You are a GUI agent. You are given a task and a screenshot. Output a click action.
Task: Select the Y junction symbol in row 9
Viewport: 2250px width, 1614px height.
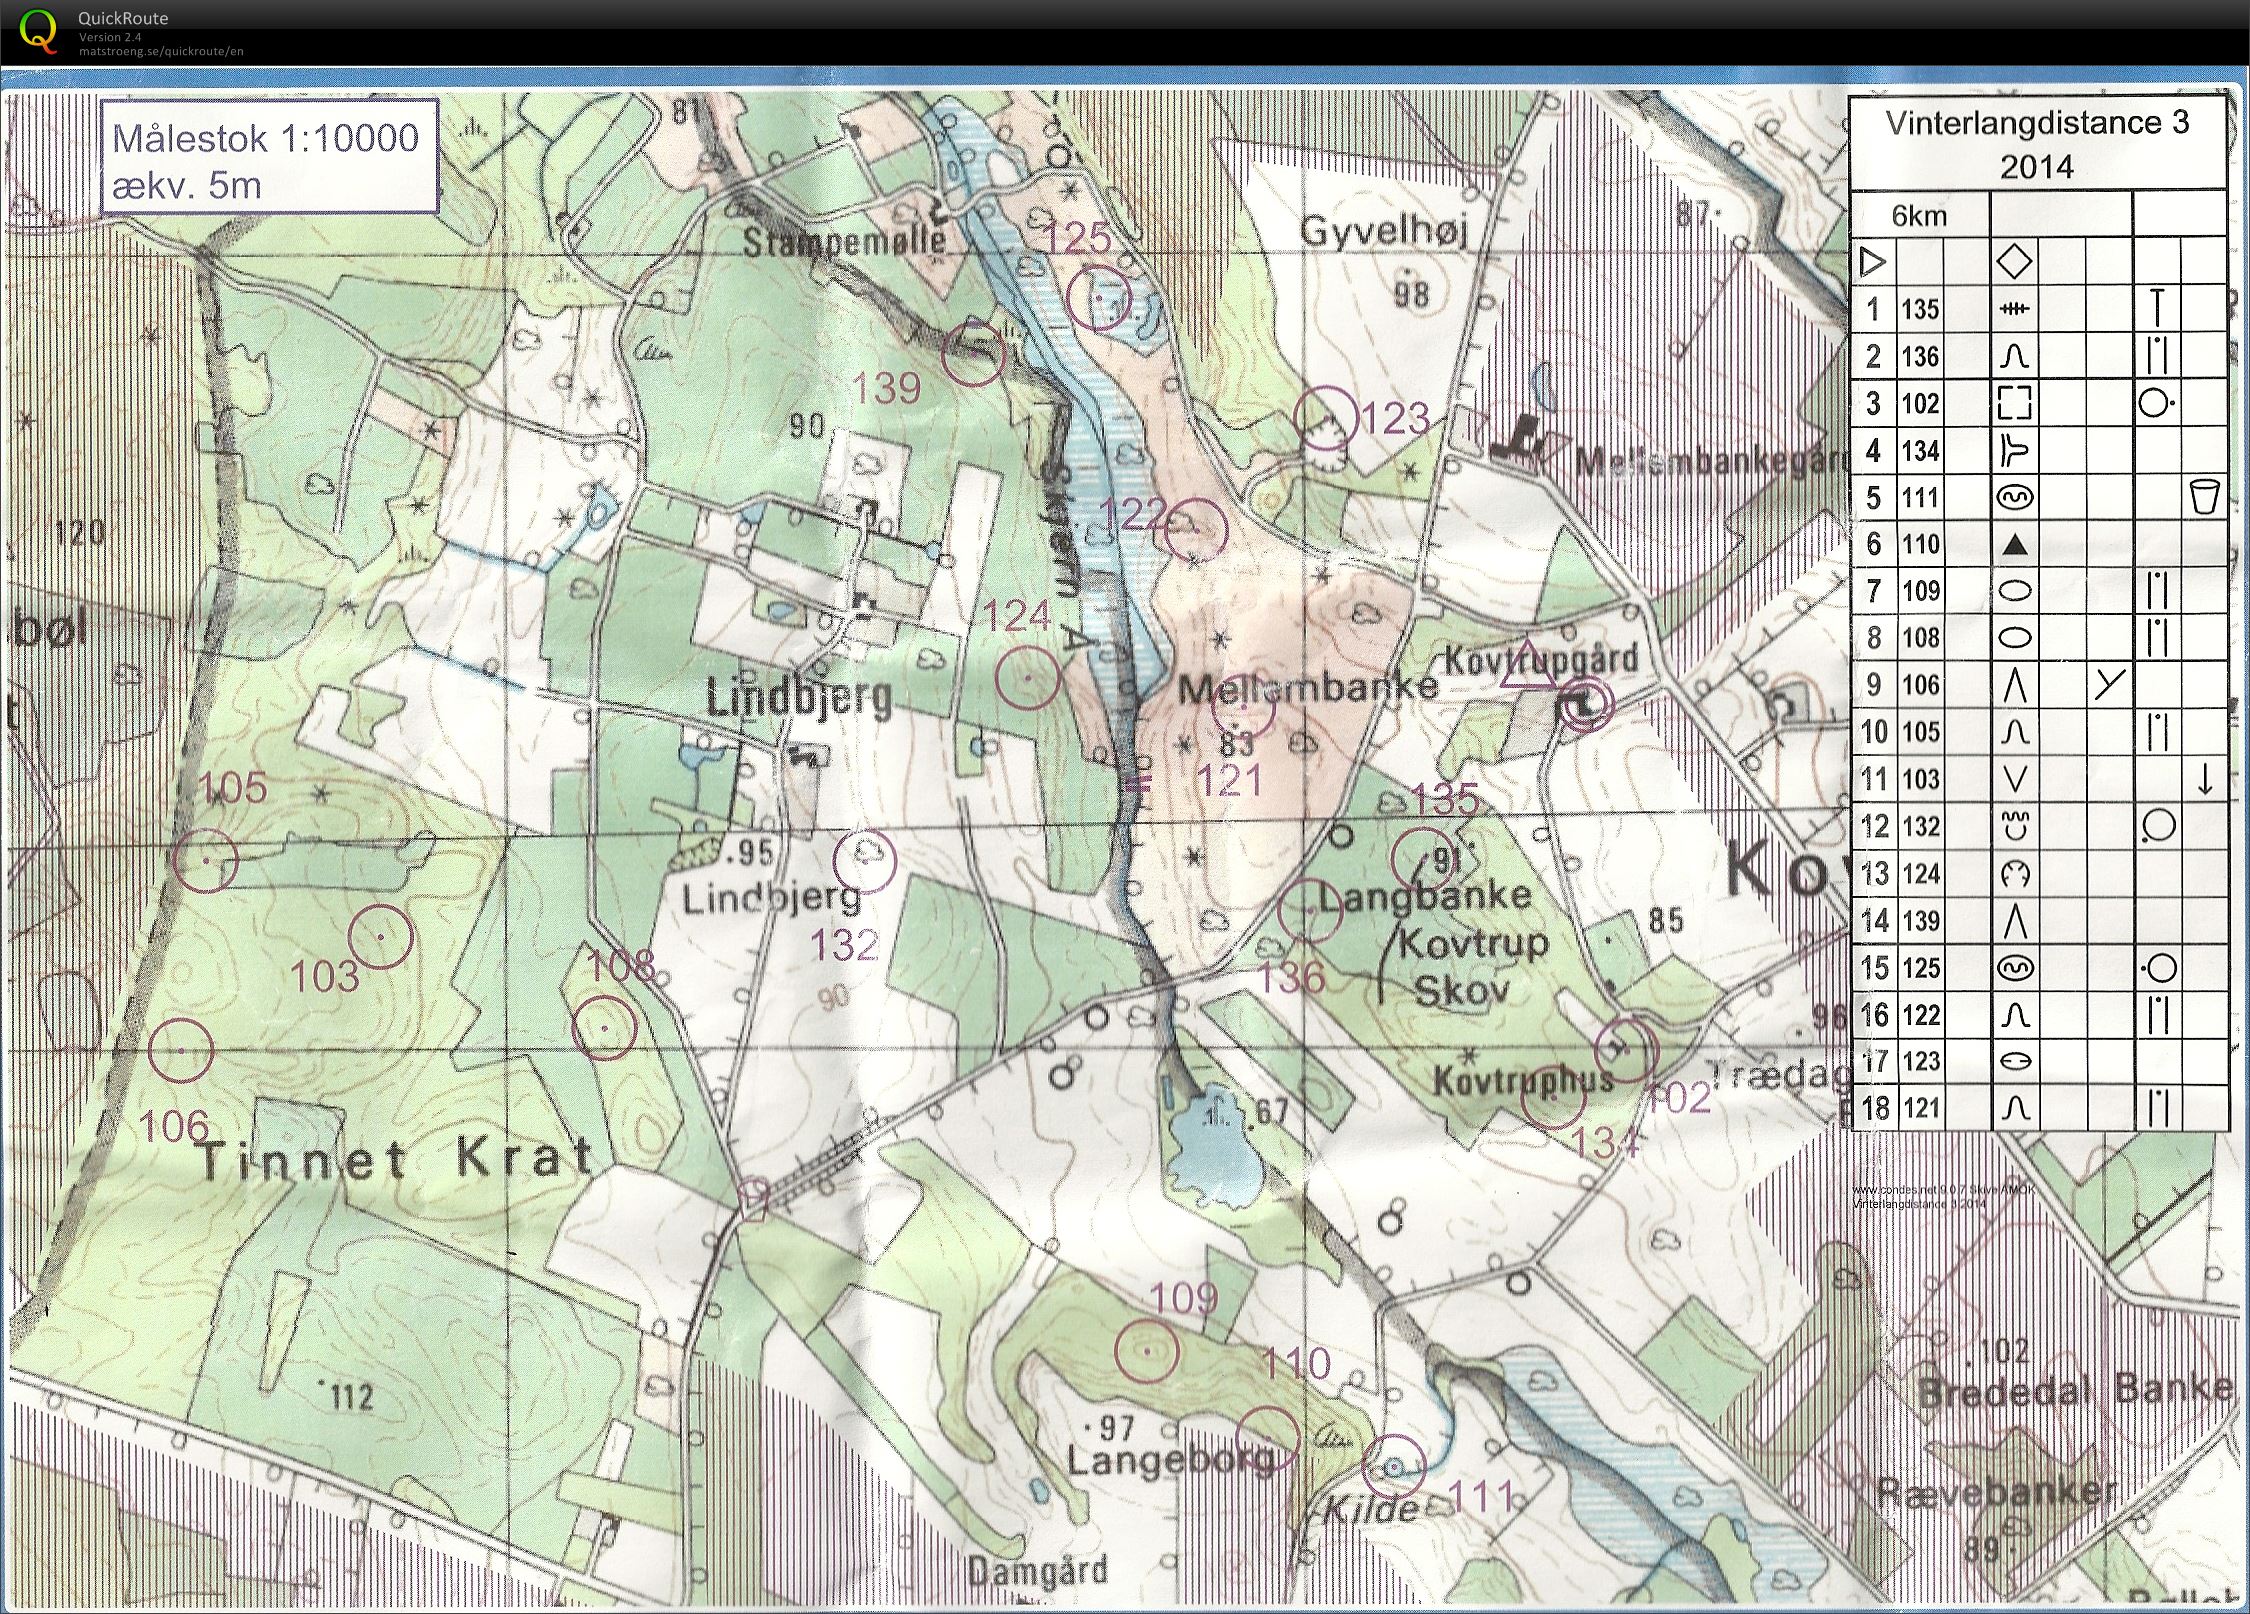[2109, 684]
